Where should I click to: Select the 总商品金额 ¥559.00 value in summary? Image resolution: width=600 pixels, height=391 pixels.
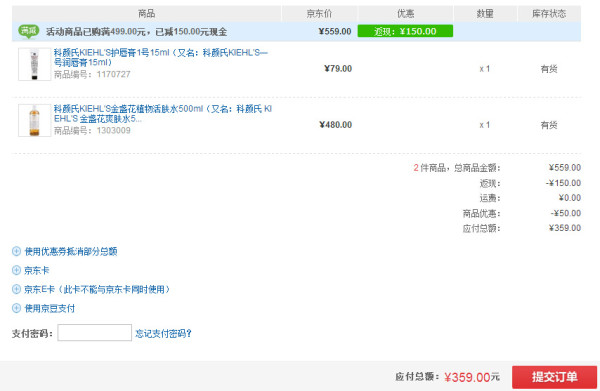point(565,168)
